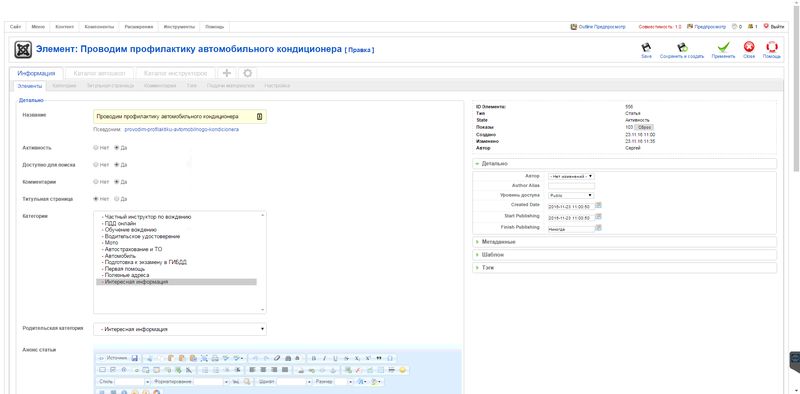Set Доступно для поиска to Нет
Viewport: 800px width, 394px height.
pyautogui.click(x=95, y=165)
